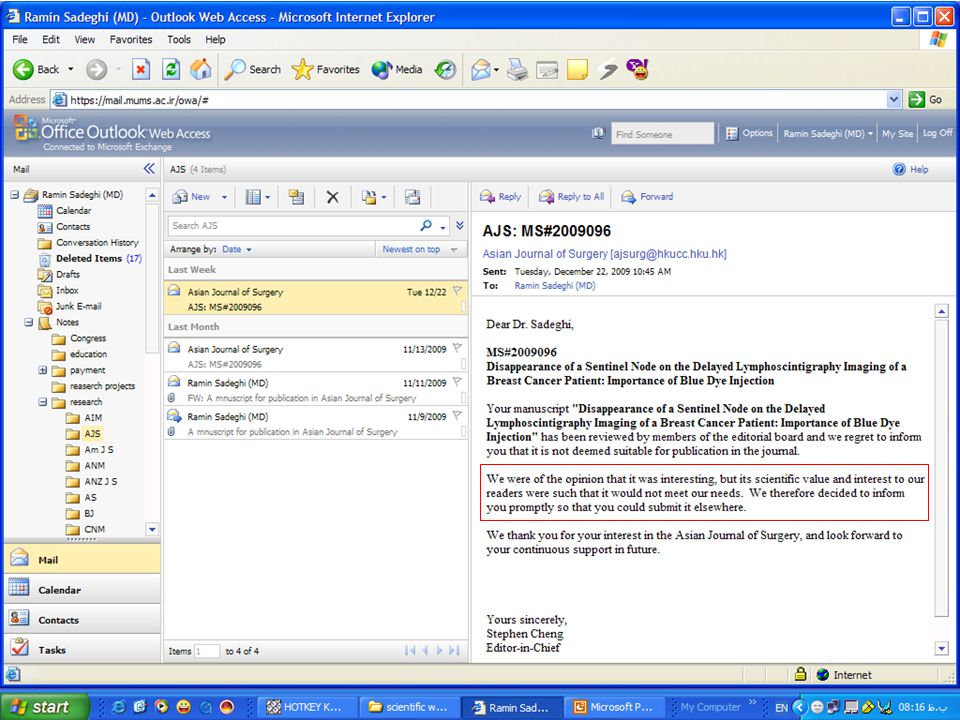
Task: Go to first page of items
Action: (410, 650)
